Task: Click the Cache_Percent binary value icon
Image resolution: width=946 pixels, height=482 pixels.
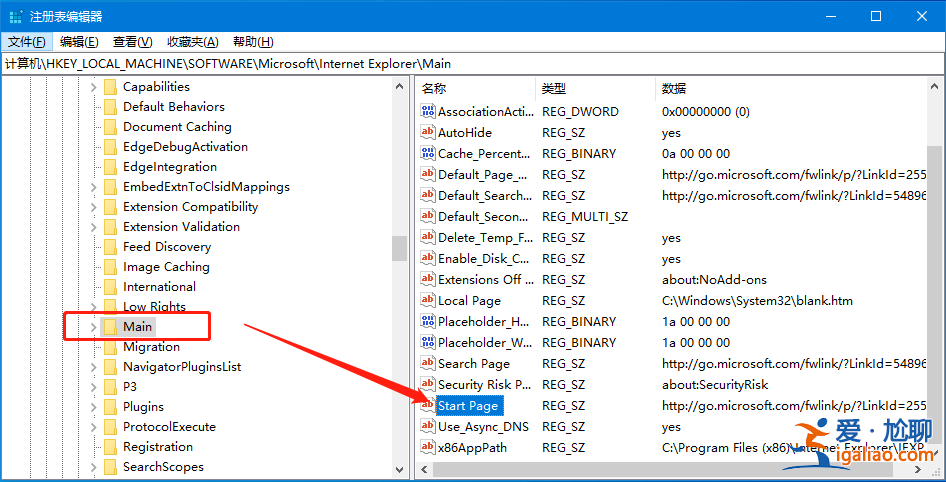Action: (428, 154)
